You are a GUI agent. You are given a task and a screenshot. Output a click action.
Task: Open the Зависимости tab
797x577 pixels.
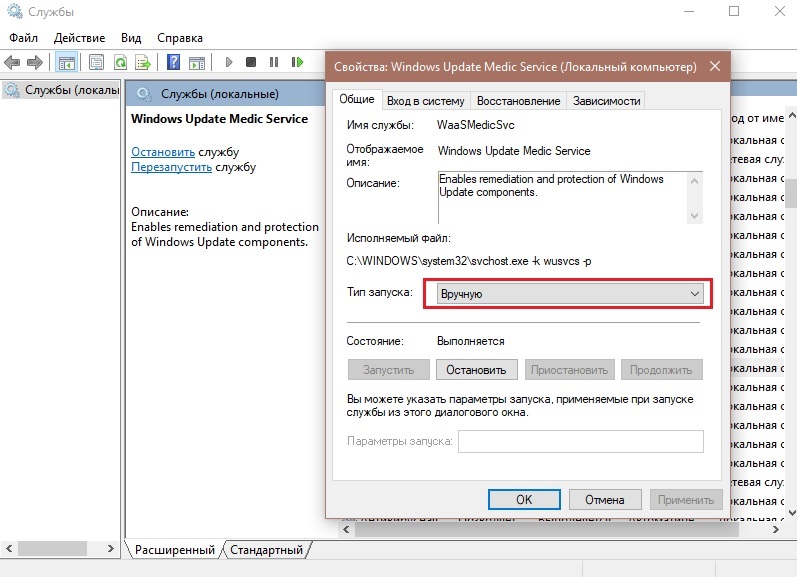coord(605,101)
